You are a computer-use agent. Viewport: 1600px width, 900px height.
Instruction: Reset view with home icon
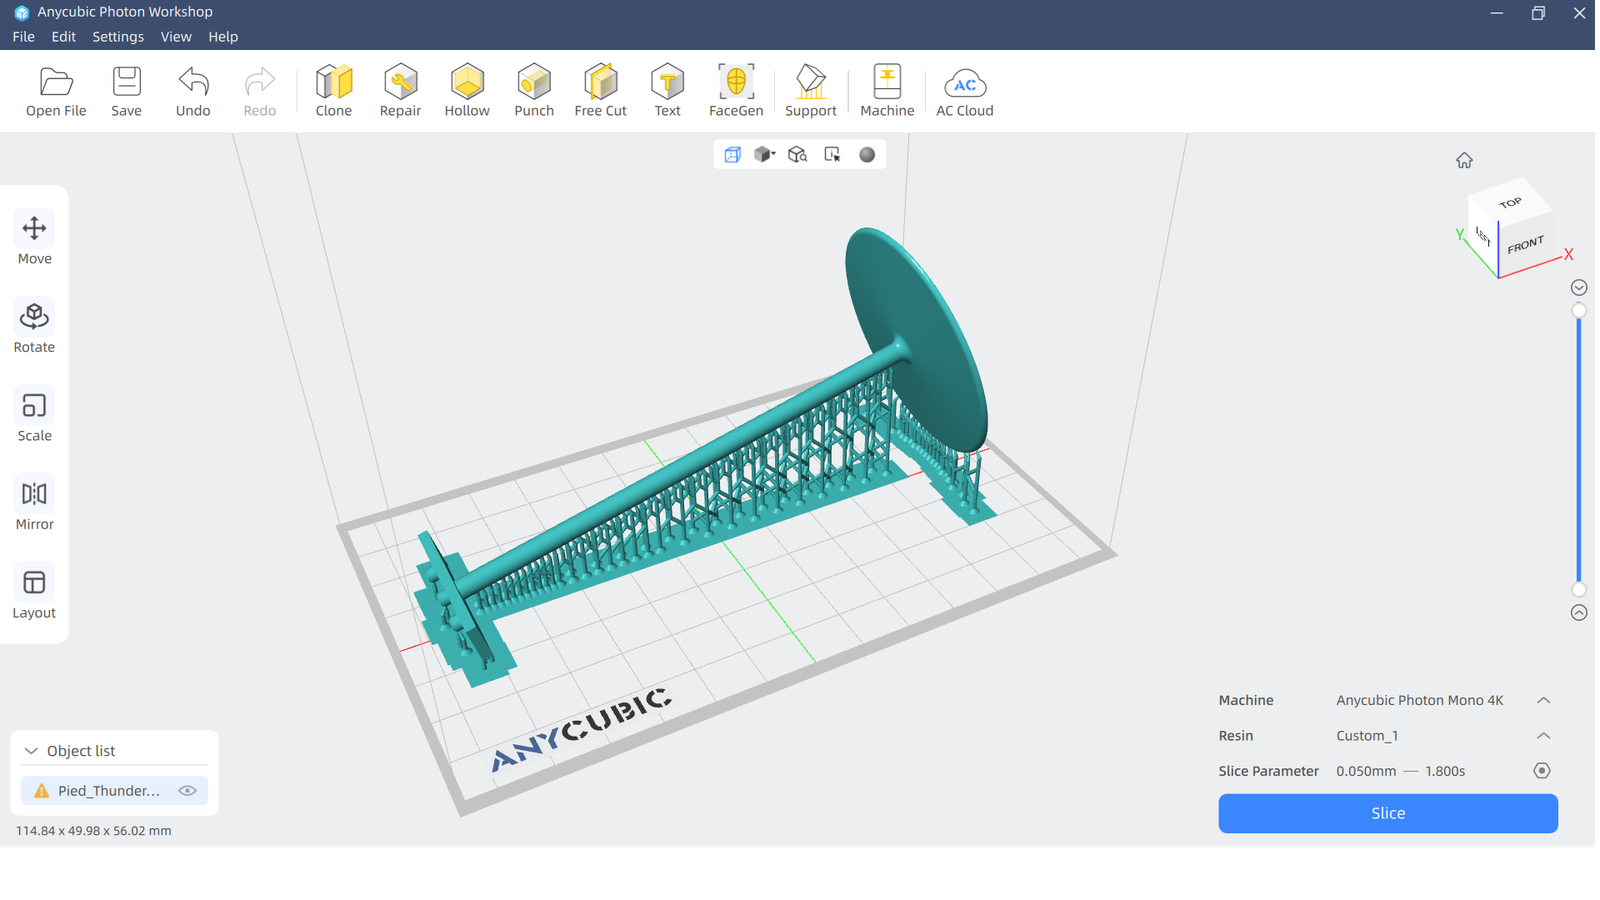click(1464, 160)
